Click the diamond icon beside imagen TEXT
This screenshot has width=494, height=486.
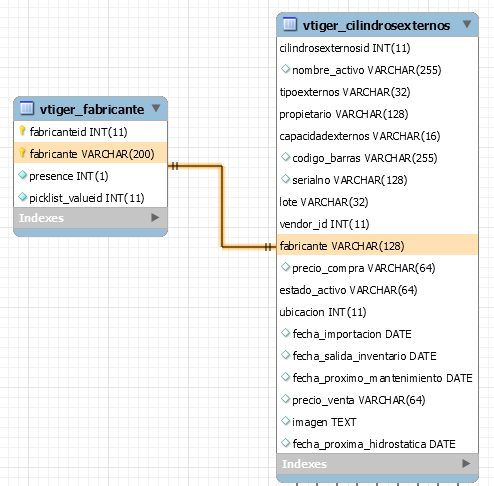[x=285, y=421]
